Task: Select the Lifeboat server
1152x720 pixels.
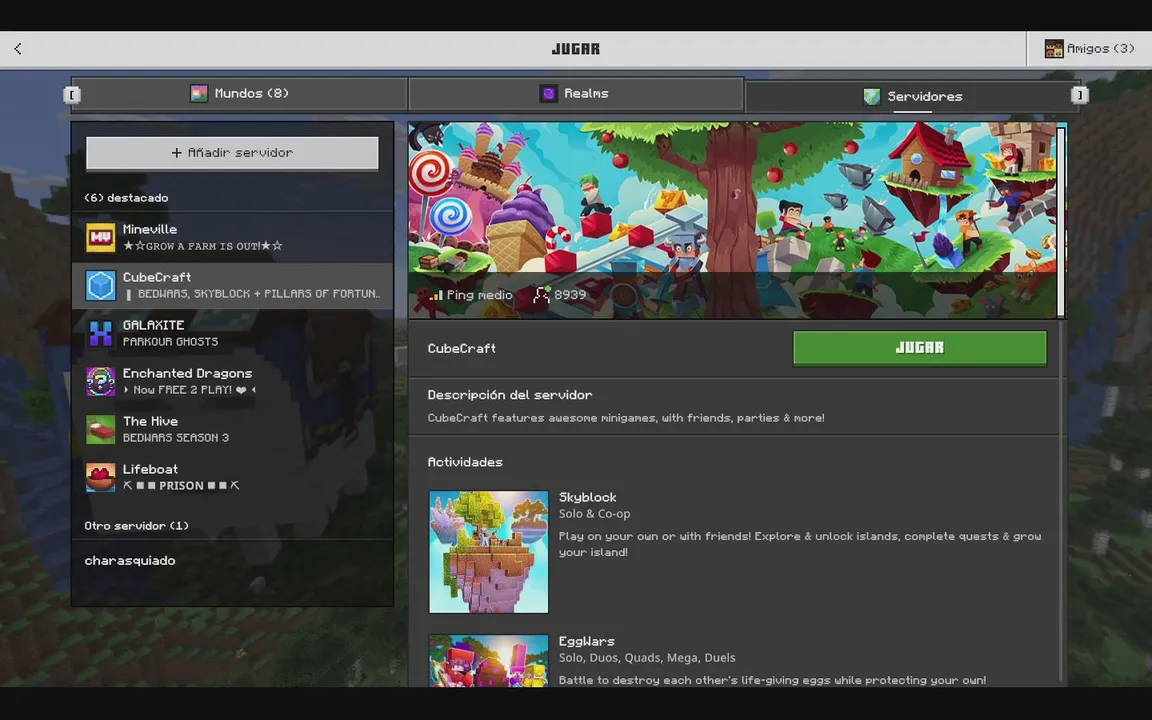Action: (x=232, y=477)
